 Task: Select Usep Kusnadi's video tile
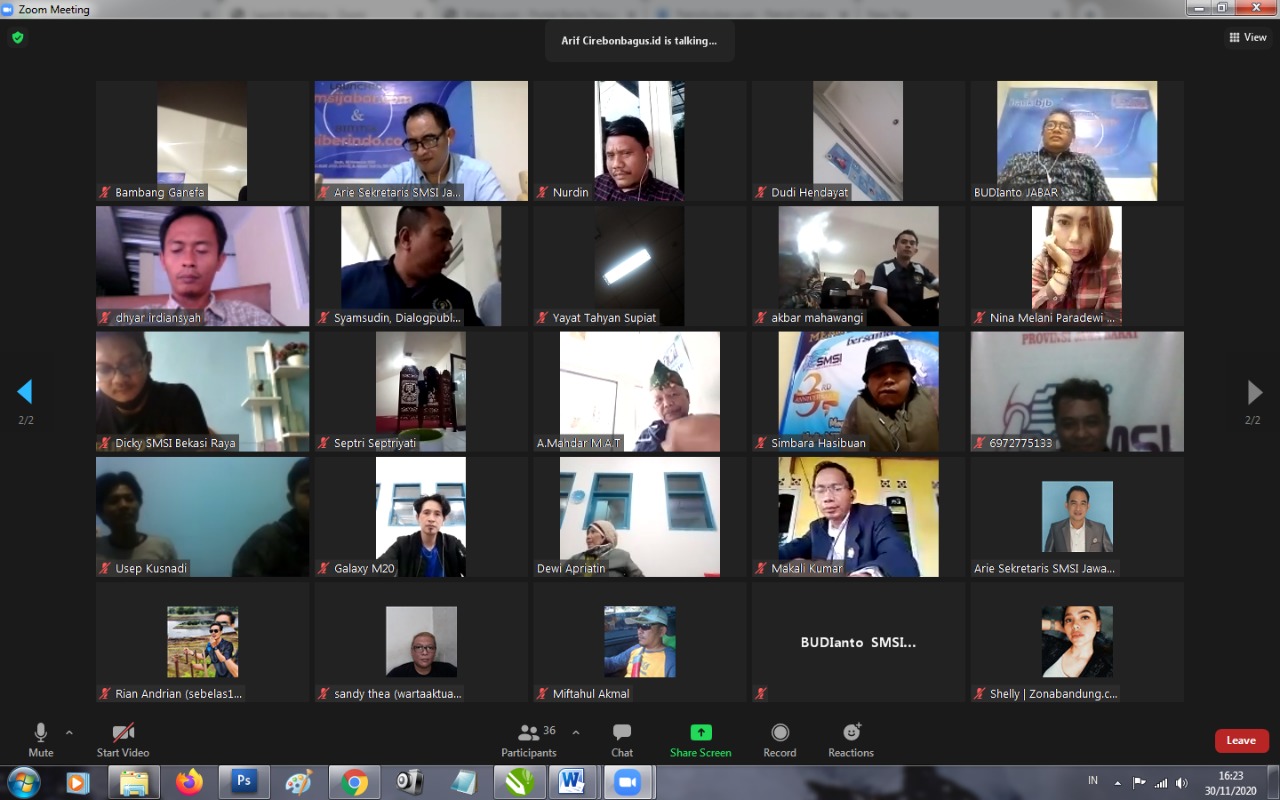[x=202, y=517]
